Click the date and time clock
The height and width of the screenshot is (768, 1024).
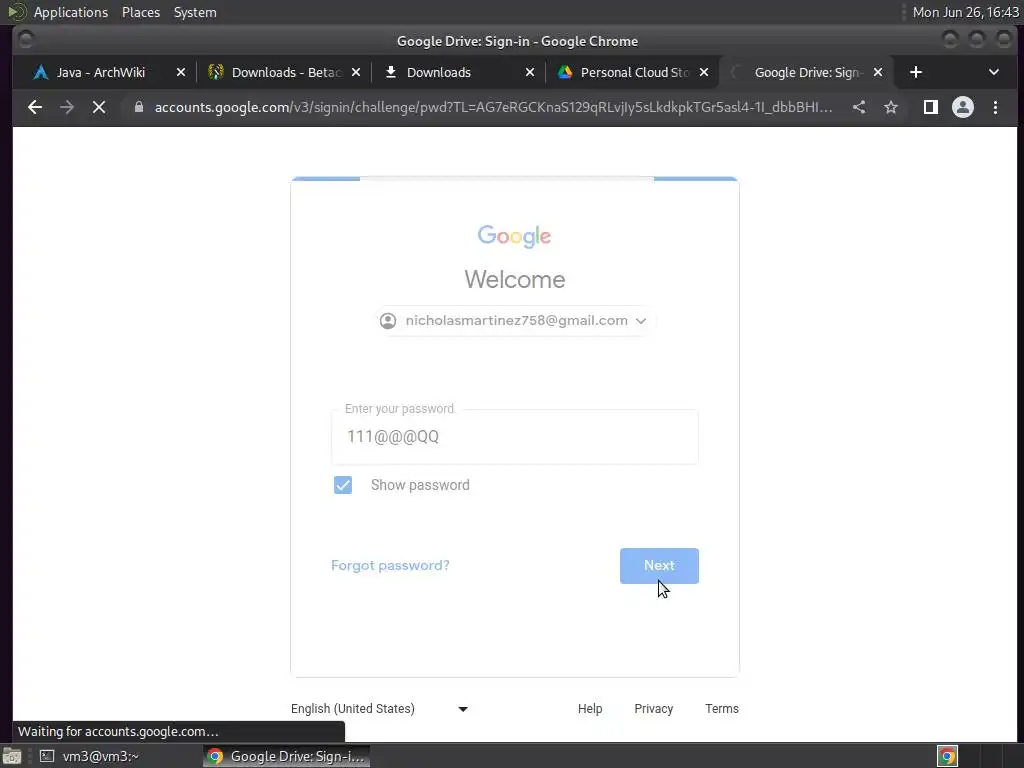[x=965, y=12]
